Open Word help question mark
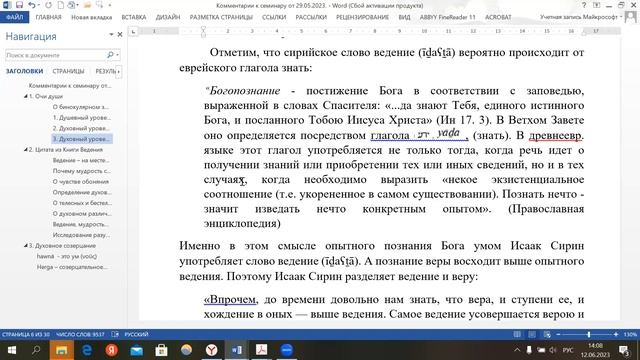Image resolution: width=640 pixels, height=360 pixels. pyautogui.click(x=584, y=5)
